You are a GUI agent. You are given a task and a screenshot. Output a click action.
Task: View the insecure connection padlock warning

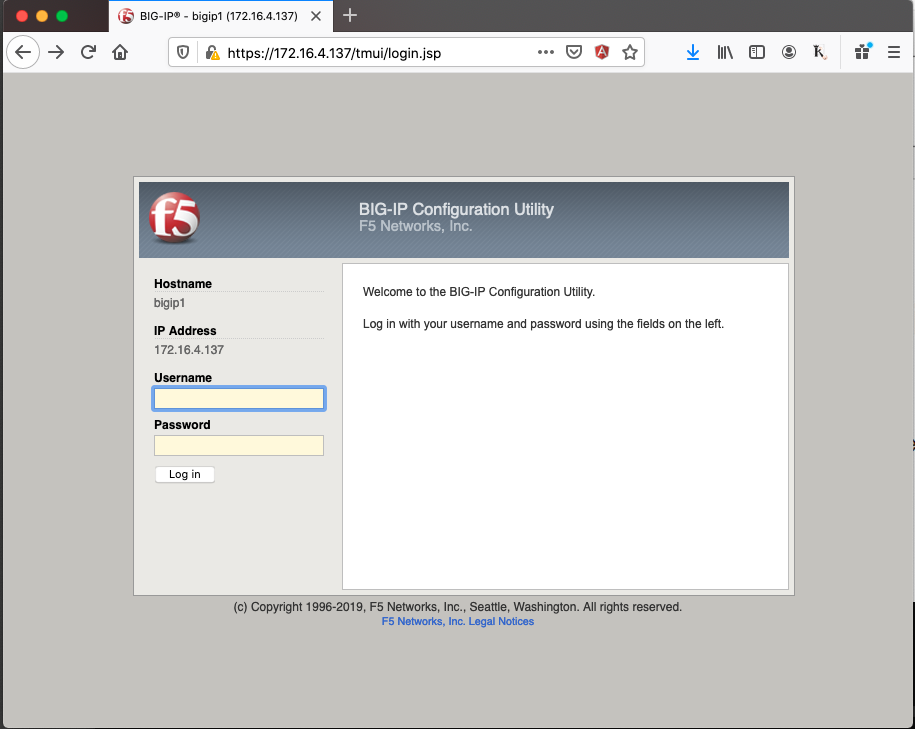click(x=211, y=53)
